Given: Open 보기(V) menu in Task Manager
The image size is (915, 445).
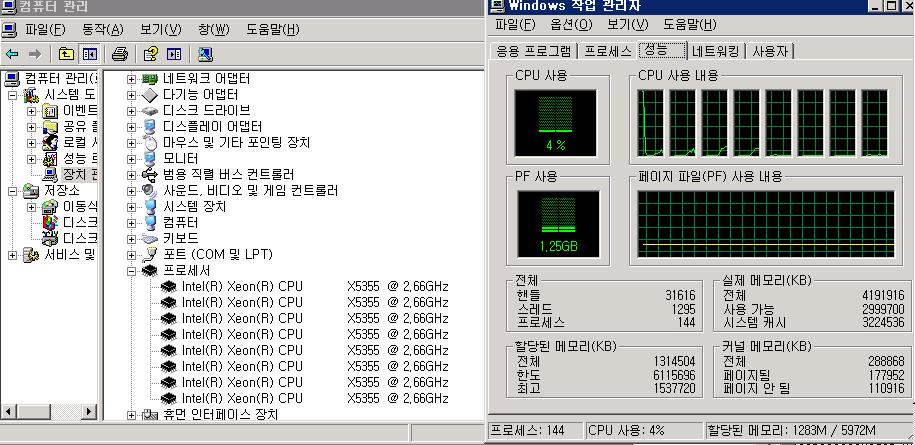Looking at the screenshot, I should pos(628,24).
